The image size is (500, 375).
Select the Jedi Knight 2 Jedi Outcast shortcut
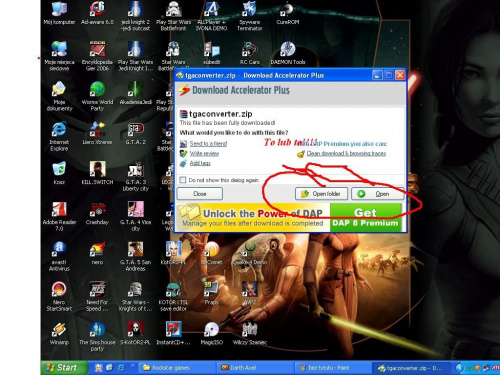(x=135, y=16)
